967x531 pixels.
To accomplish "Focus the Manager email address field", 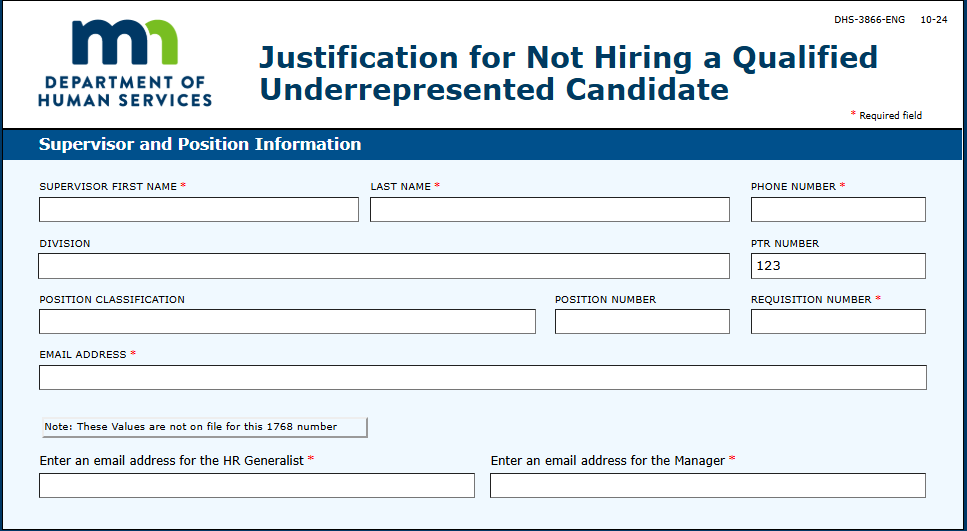I will [x=708, y=485].
